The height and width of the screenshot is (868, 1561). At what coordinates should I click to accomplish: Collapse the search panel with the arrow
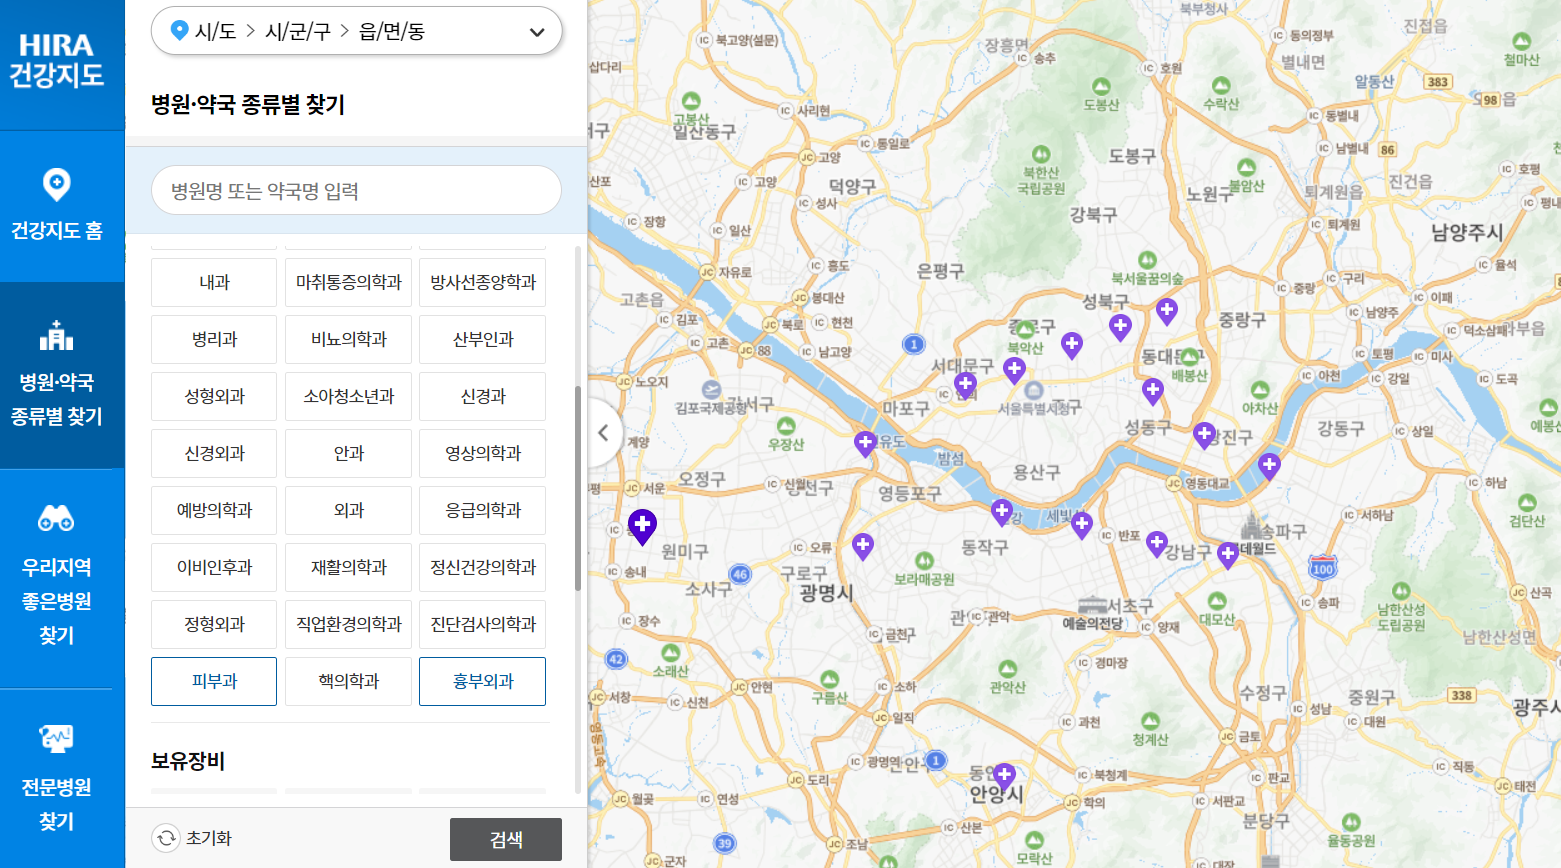click(x=604, y=432)
